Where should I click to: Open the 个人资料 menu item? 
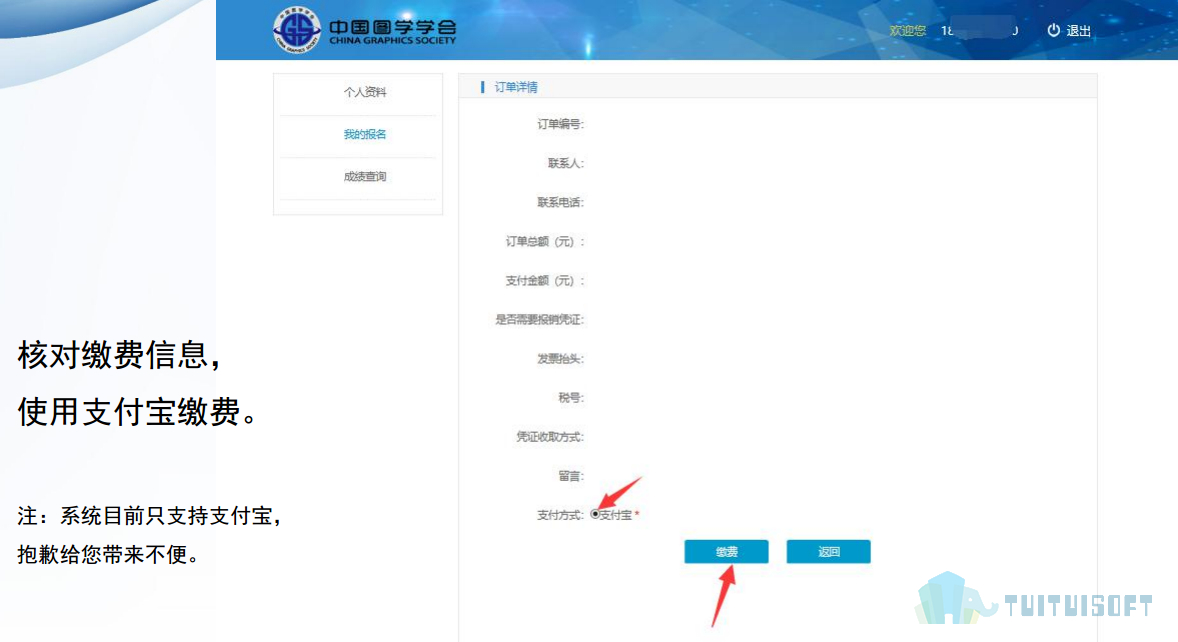click(x=365, y=92)
